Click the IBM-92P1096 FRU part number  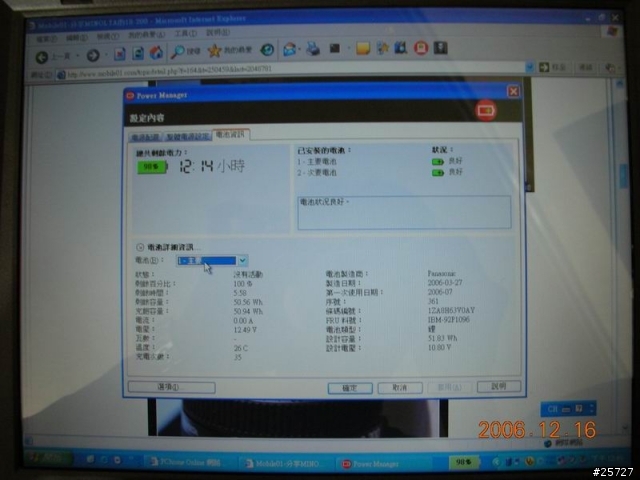click(448, 319)
